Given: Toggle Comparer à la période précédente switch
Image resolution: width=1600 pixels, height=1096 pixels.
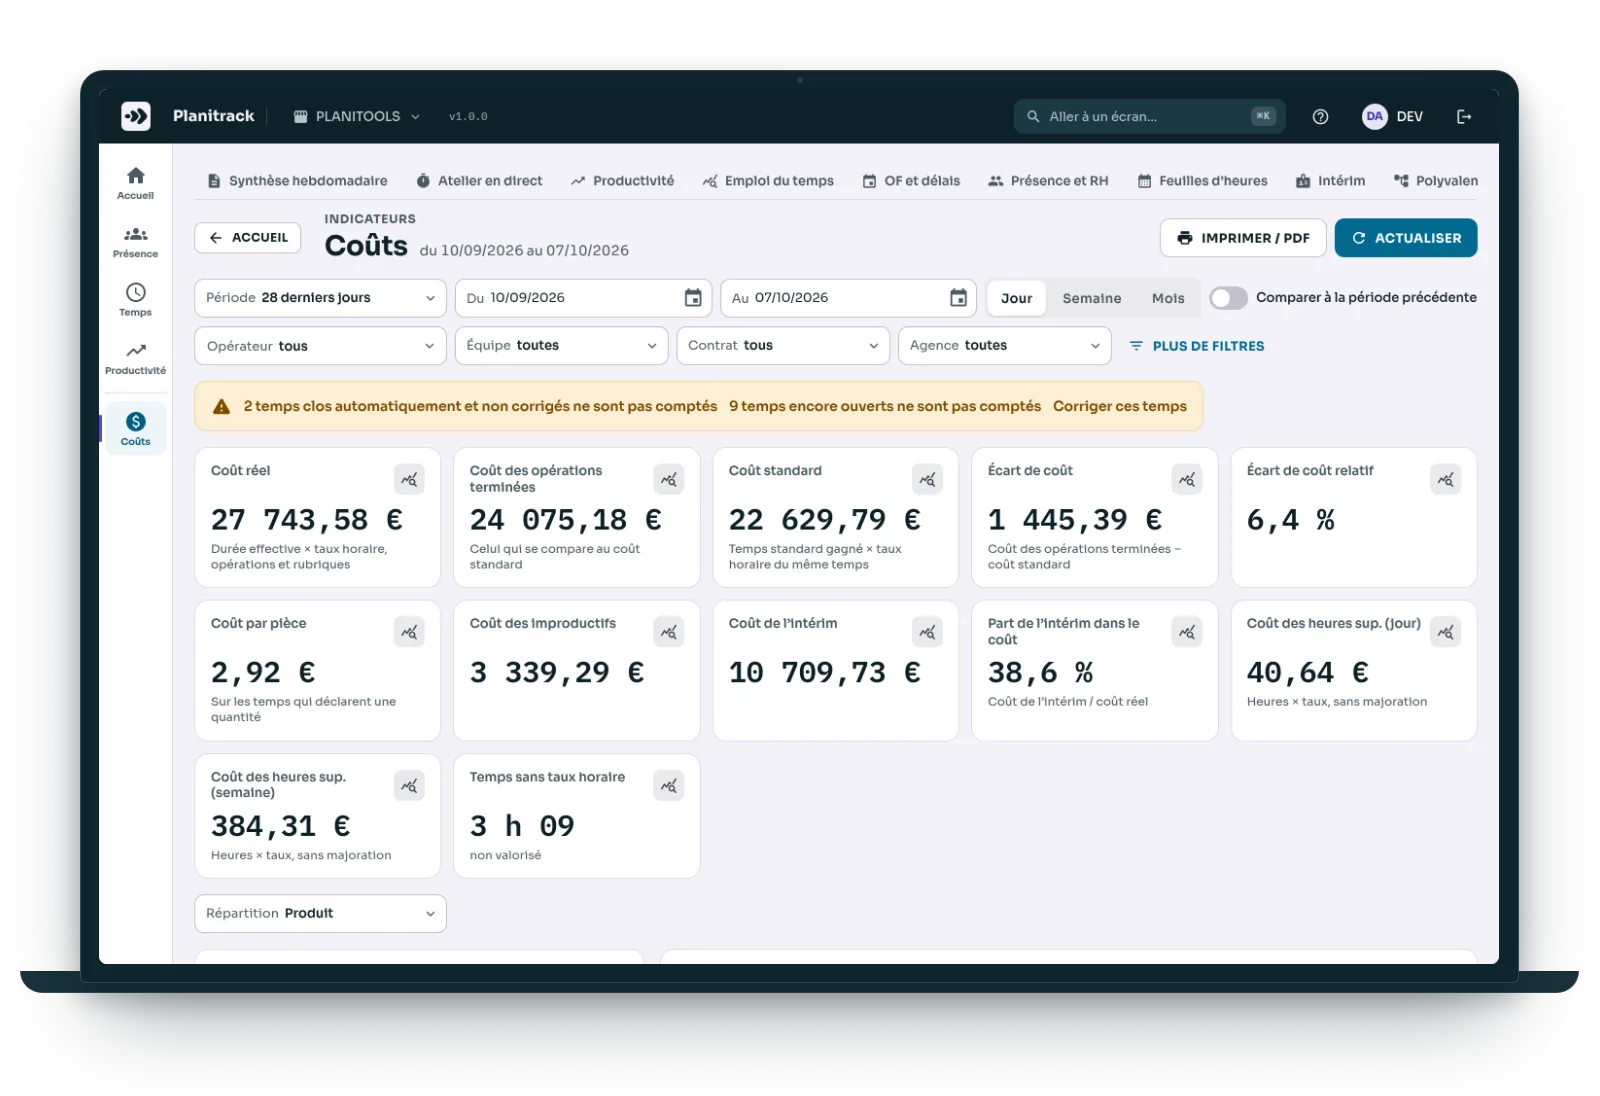Looking at the screenshot, I should (1228, 298).
